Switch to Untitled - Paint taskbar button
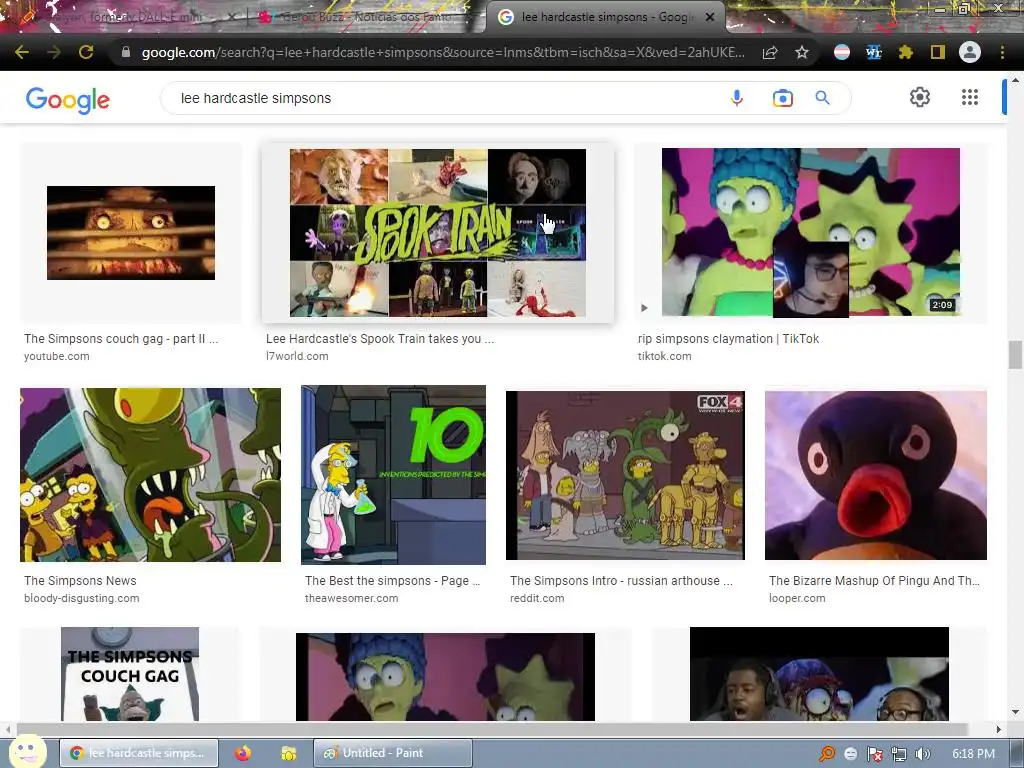Viewport: 1024px width, 768px height. pos(393,753)
